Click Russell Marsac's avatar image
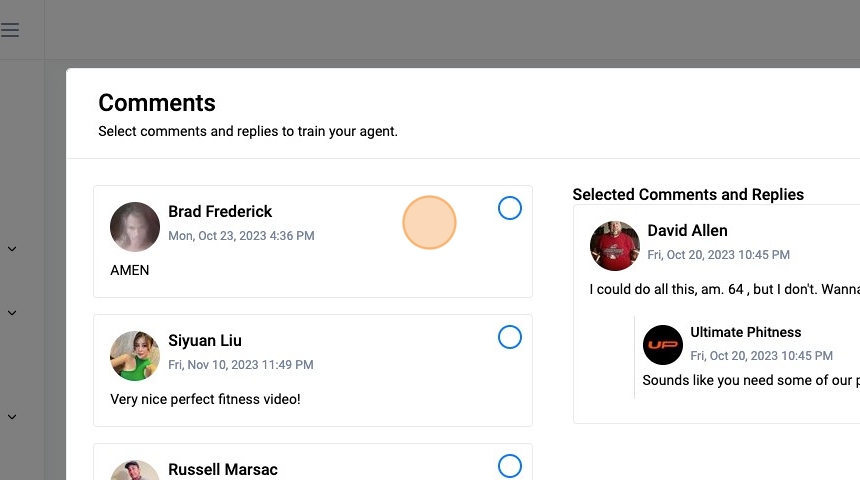 coord(135,471)
